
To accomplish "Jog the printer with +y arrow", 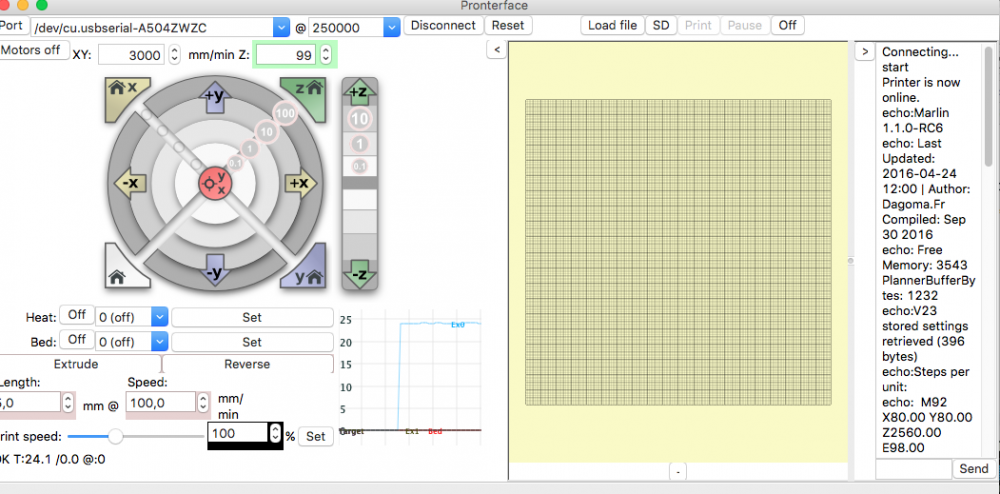I will coord(214,96).
